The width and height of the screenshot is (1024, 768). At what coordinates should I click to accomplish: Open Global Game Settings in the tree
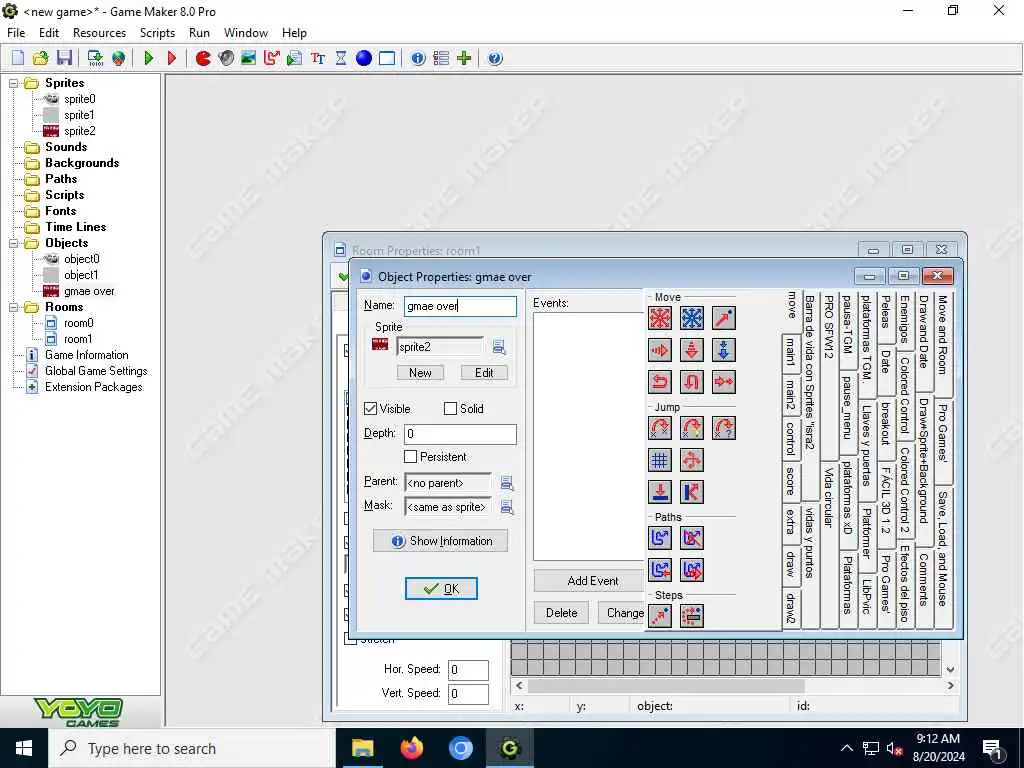pos(96,371)
